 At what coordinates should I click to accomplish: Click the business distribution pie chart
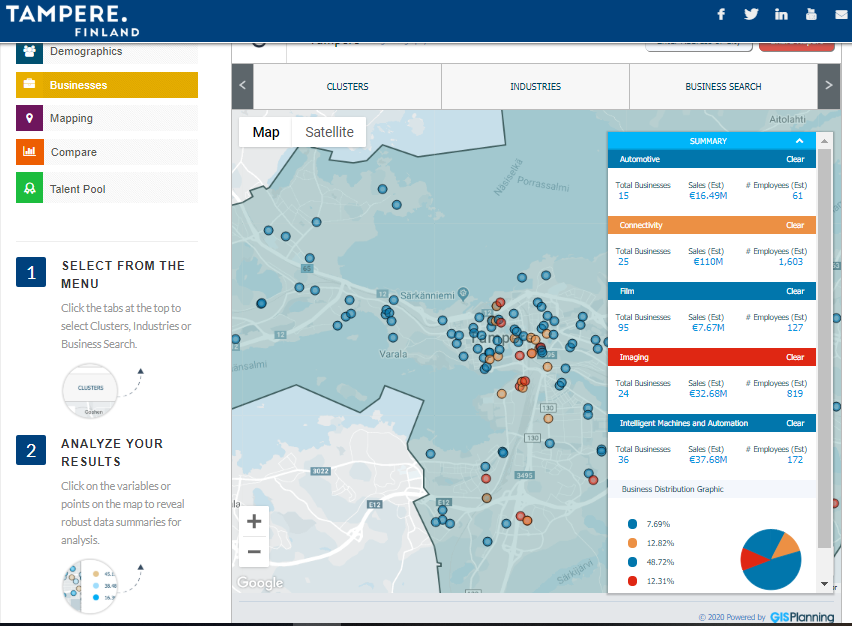770,559
